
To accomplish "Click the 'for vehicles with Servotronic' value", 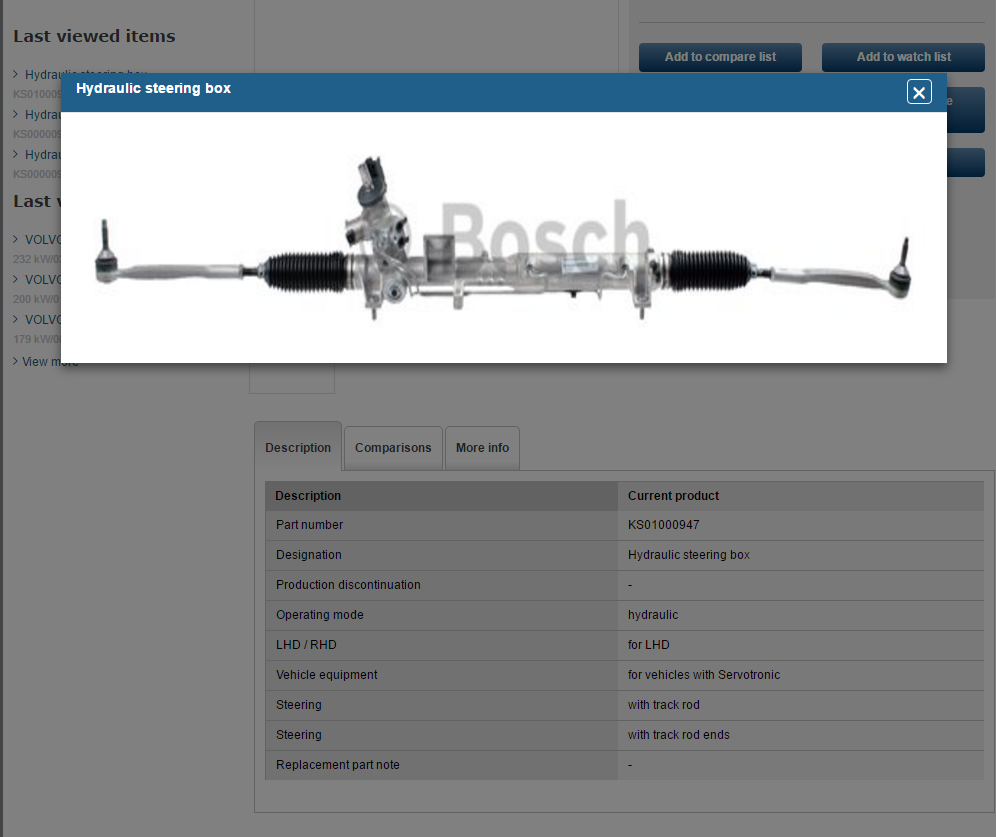I will click(x=703, y=675).
